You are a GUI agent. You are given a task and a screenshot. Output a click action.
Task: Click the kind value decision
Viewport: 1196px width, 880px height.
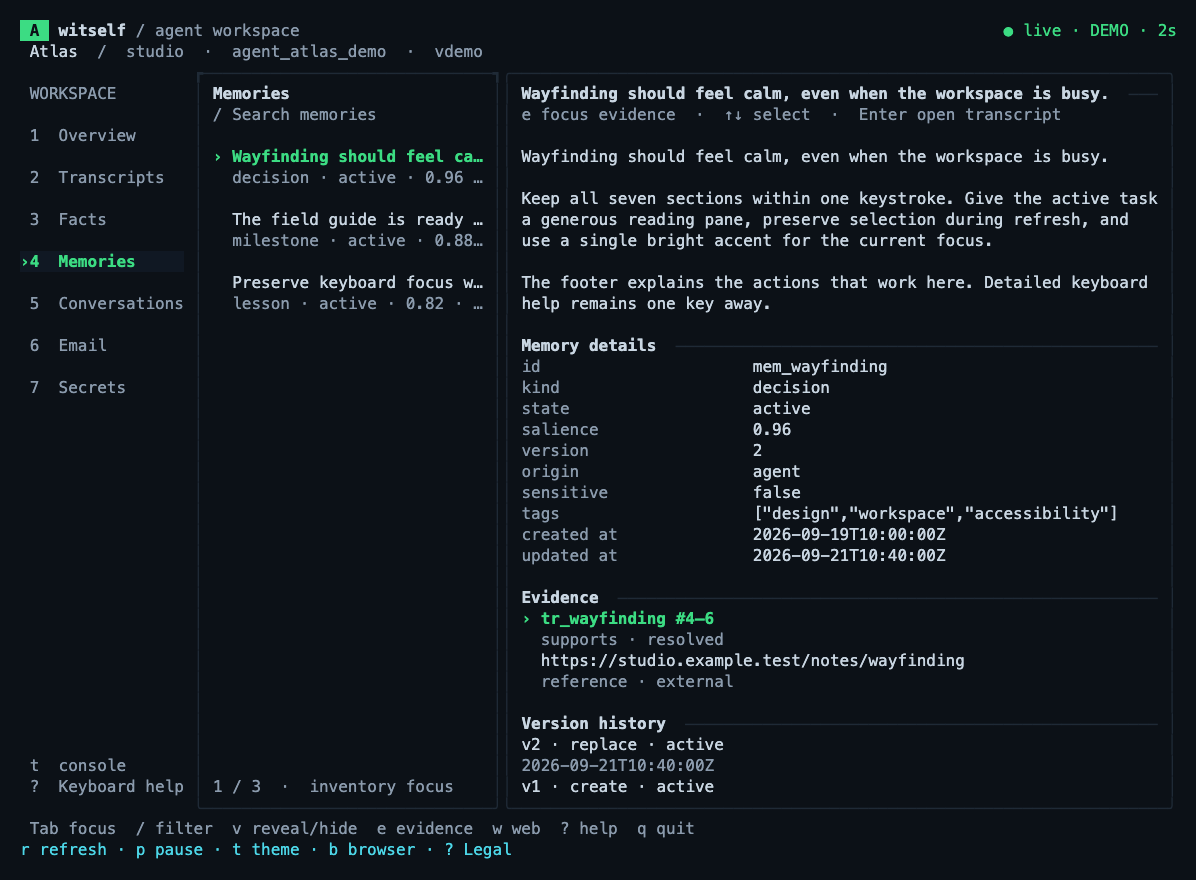coord(791,387)
